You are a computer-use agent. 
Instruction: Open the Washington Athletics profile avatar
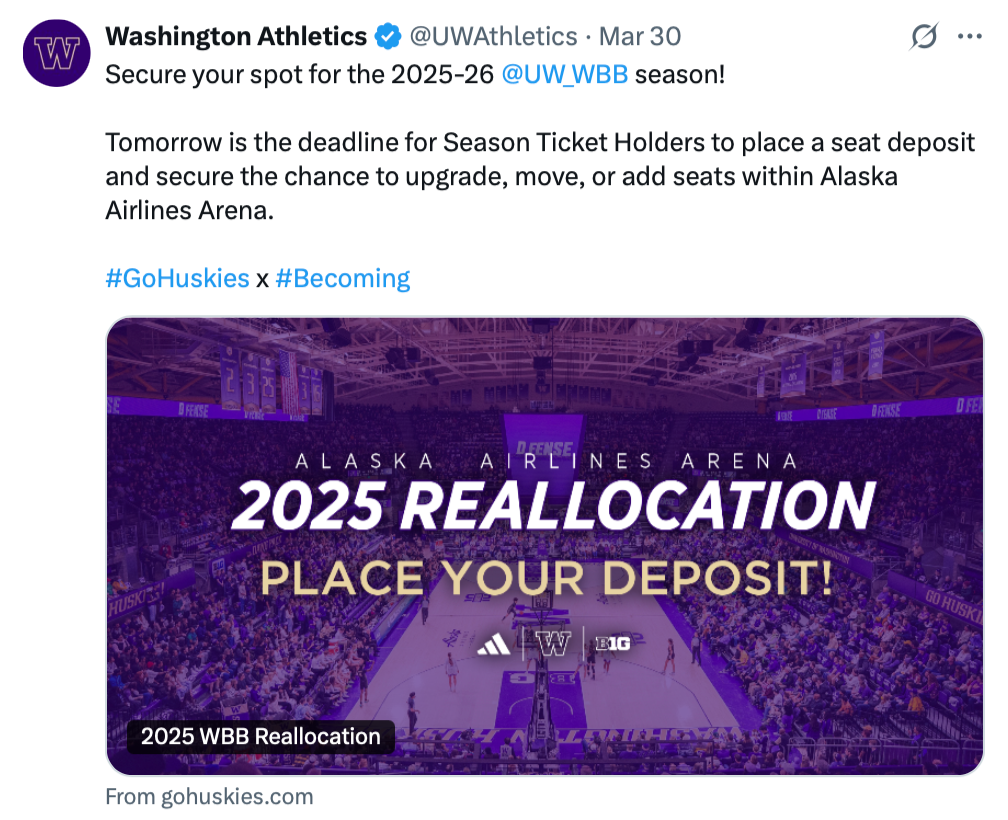57,53
